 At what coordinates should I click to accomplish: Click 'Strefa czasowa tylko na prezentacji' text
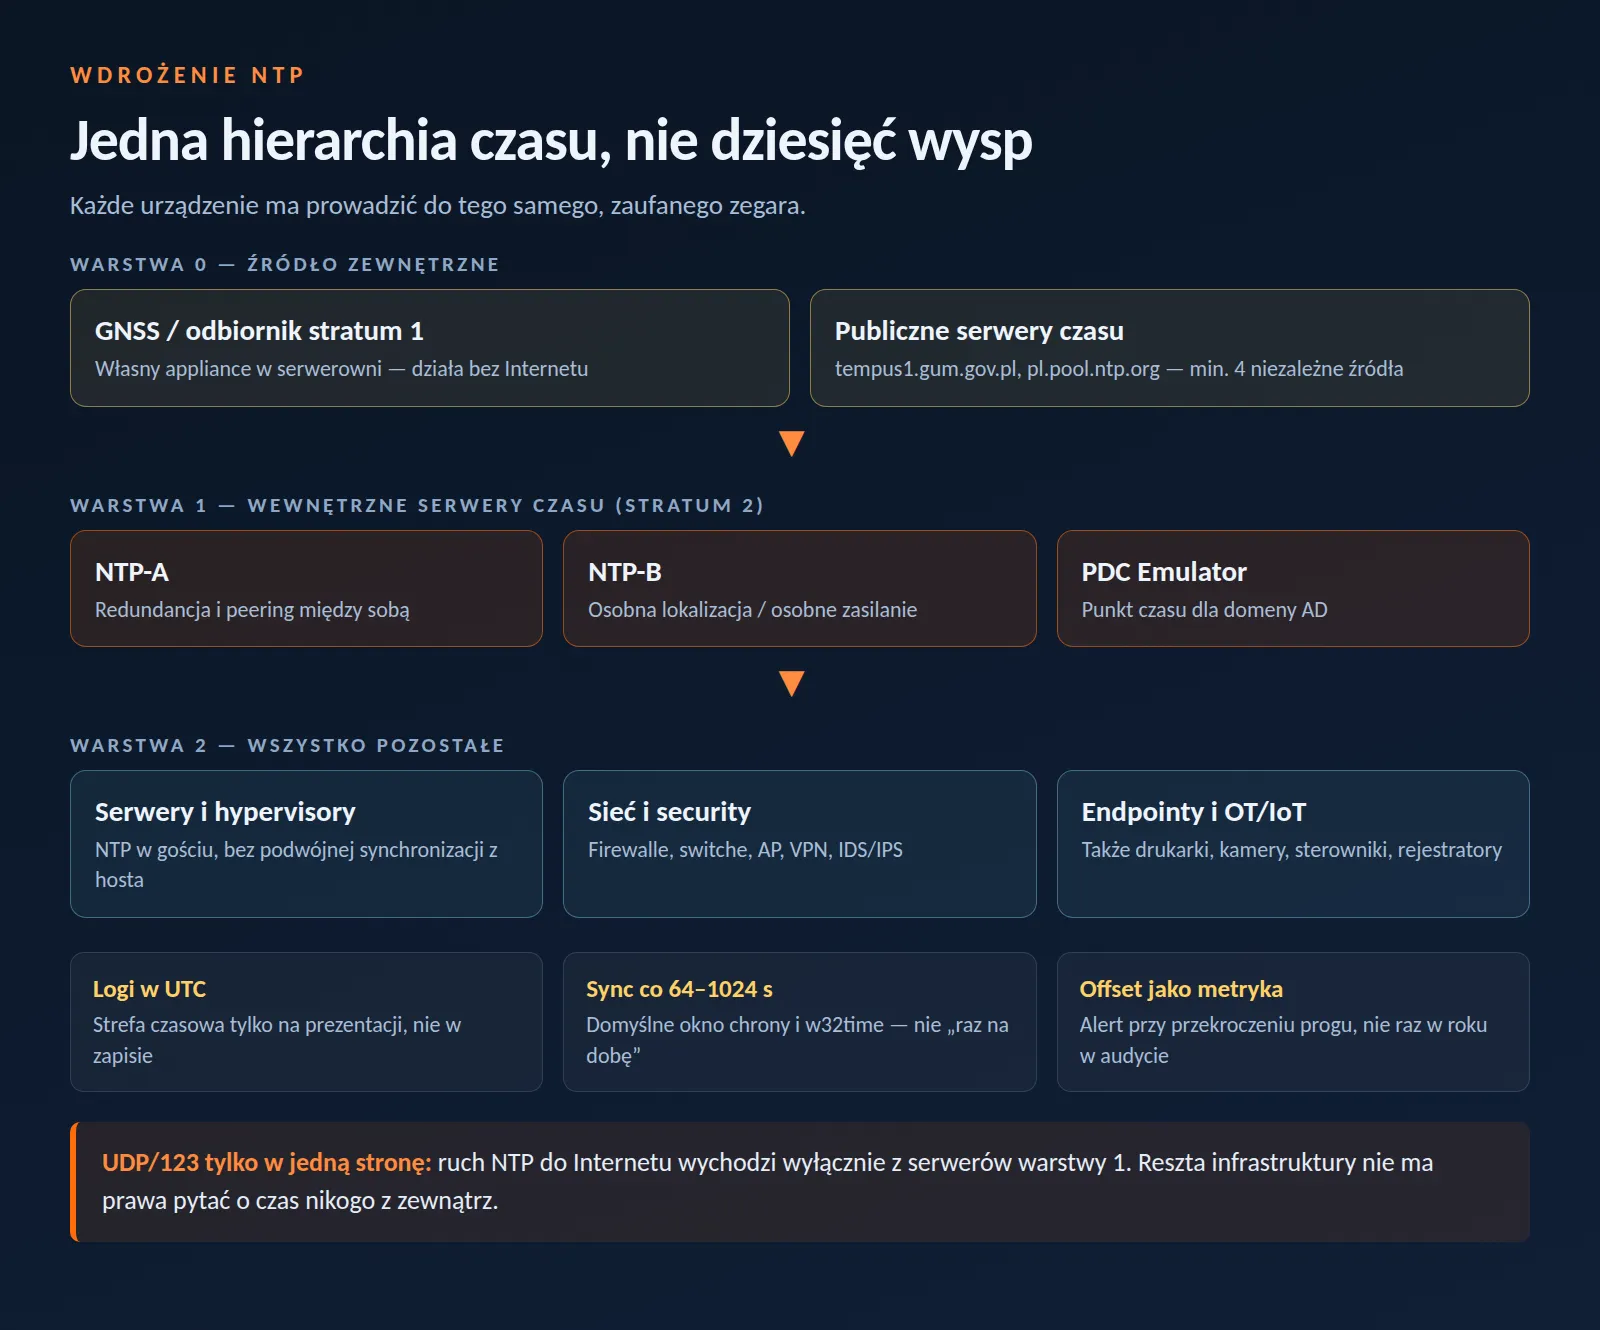coord(277,1040)
